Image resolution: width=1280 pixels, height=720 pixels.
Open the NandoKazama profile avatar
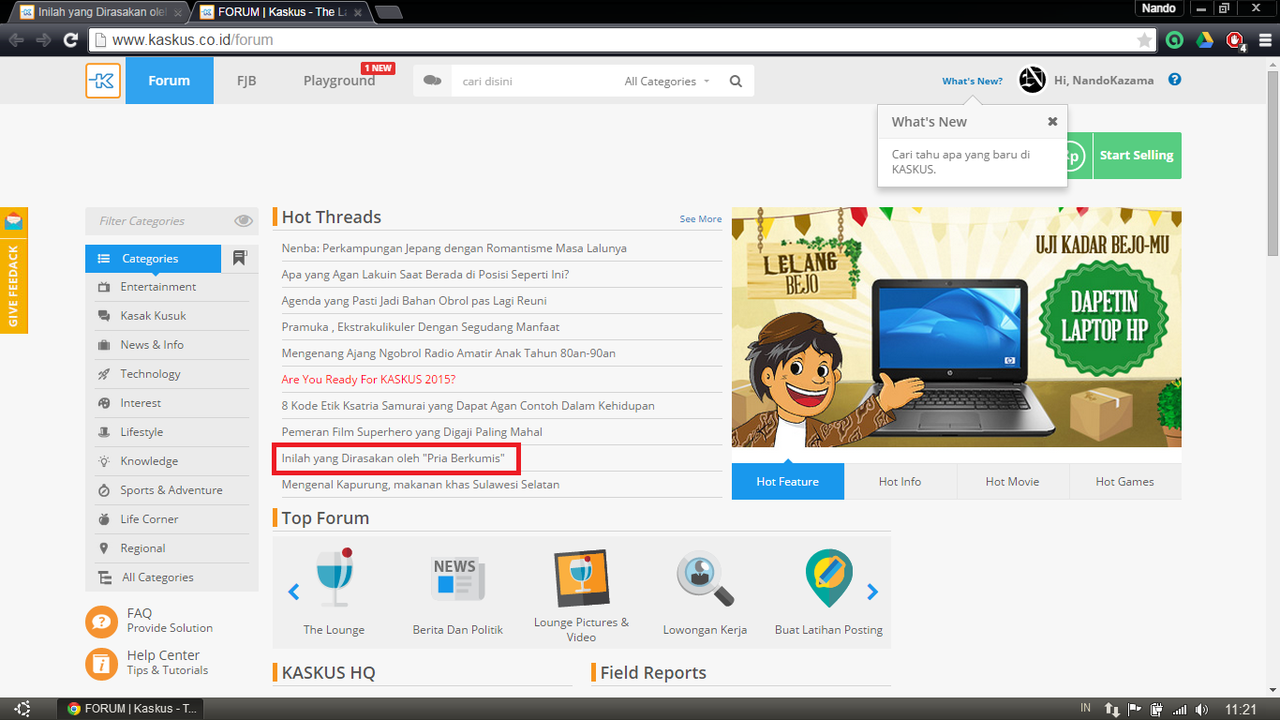point(1032,80)
